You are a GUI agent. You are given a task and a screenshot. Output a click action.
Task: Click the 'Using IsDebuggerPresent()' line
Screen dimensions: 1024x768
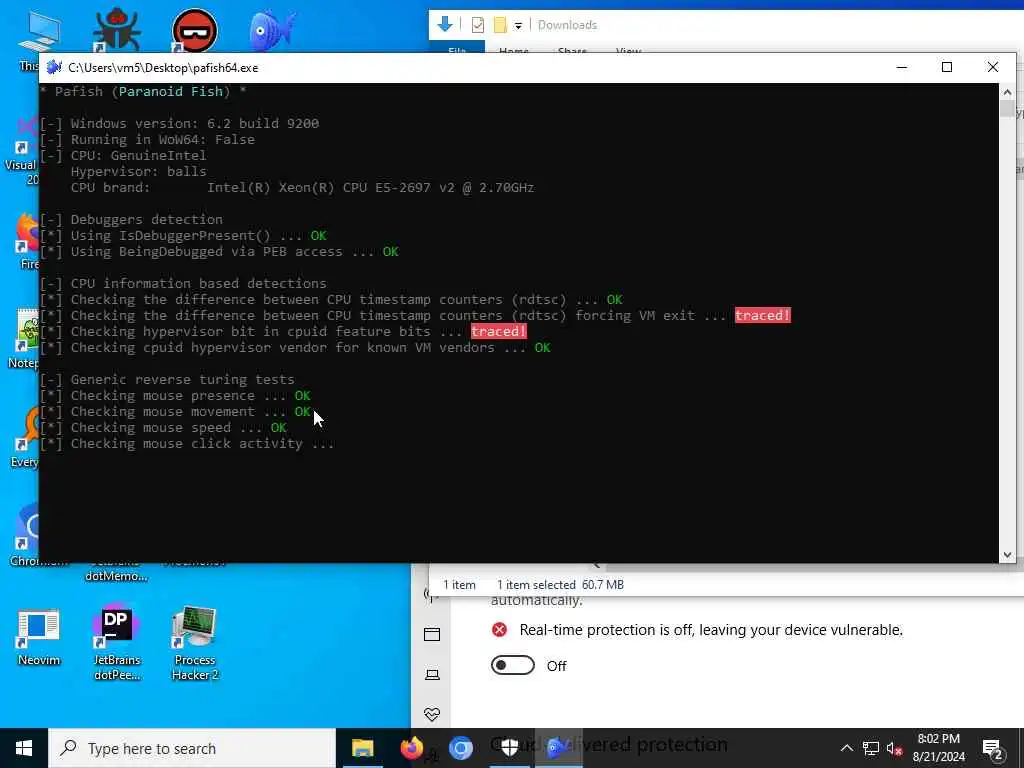[183, 236]
